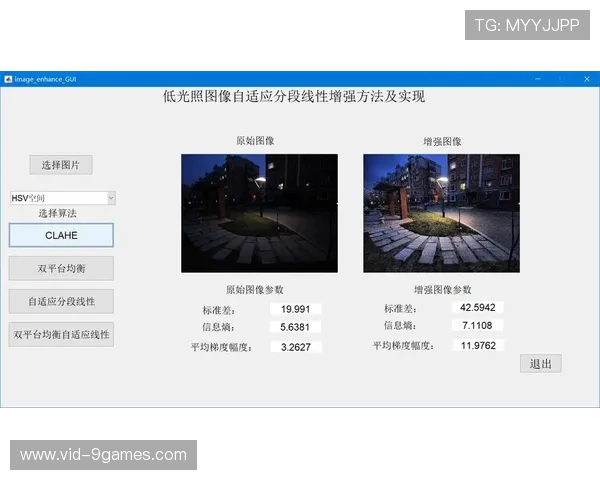Select the 双平台均衡 algorithm button

point(61,268)
